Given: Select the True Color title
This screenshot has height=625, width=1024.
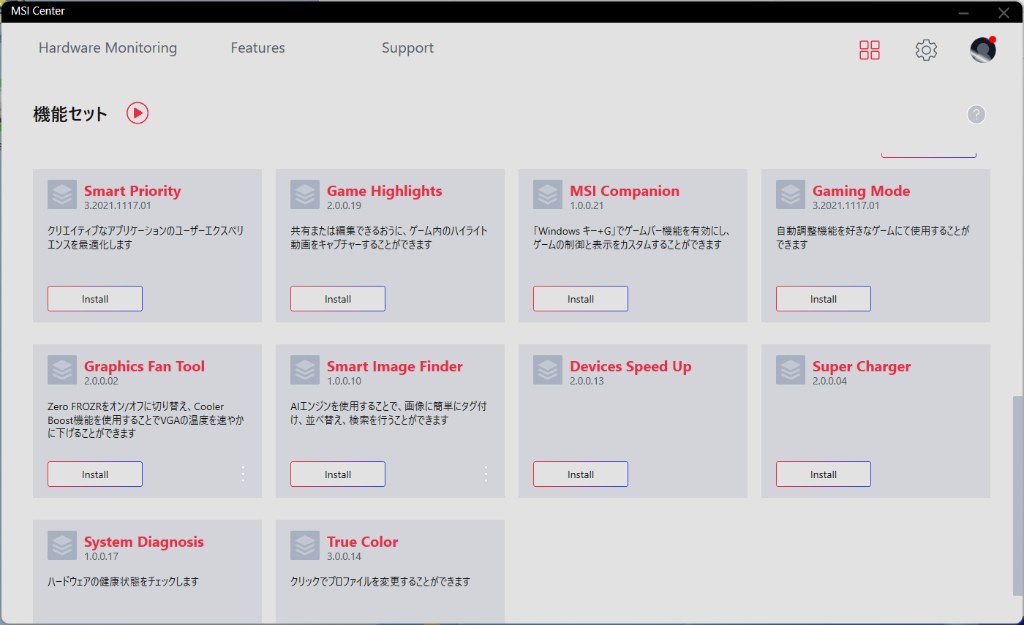Looking at the screenshot, I should pyautogui.click(x=362, y=542).
